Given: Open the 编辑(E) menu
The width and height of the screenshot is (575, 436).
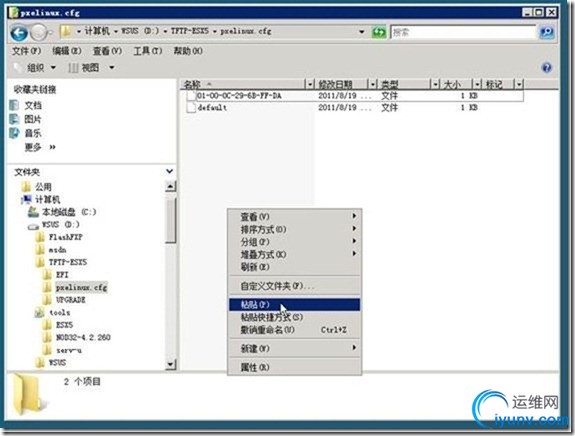Looking at the screenshot, I should pyautogui.click(x=66, y=51).
